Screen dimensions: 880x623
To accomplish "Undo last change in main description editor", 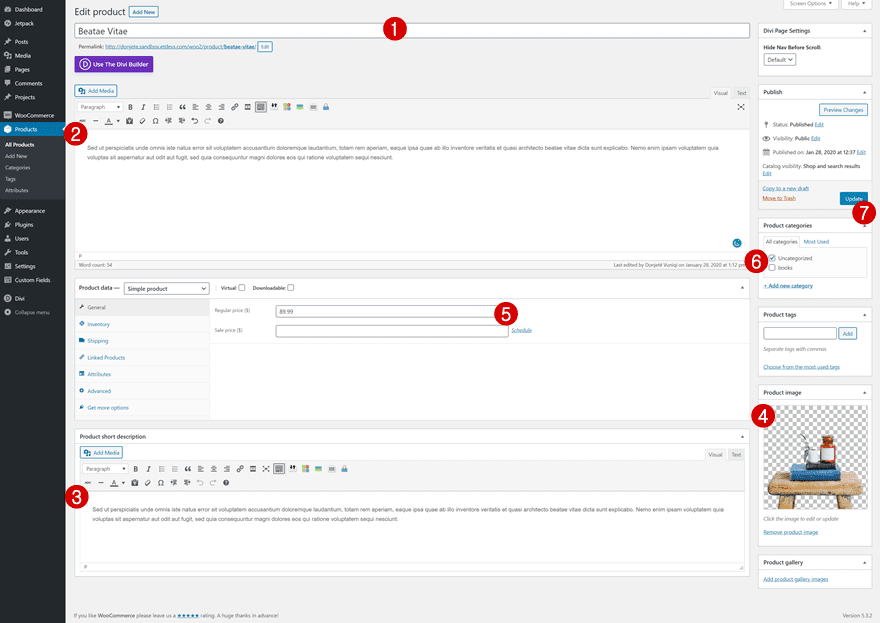I will [195, 121].
